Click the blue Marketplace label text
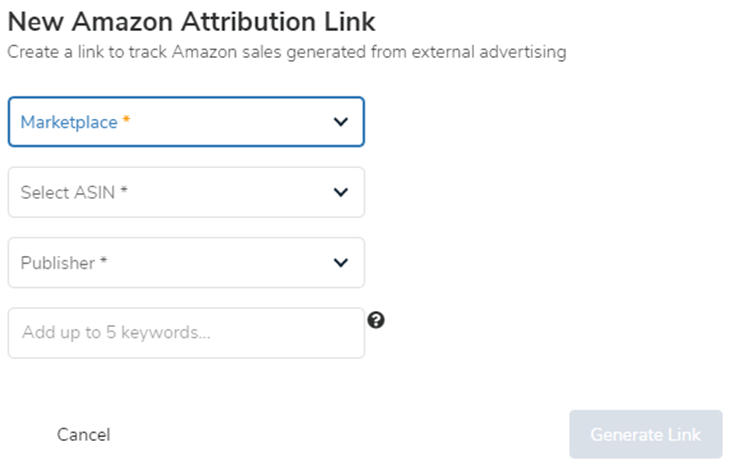This screenshot has width=729, height=465. [68, 122]
